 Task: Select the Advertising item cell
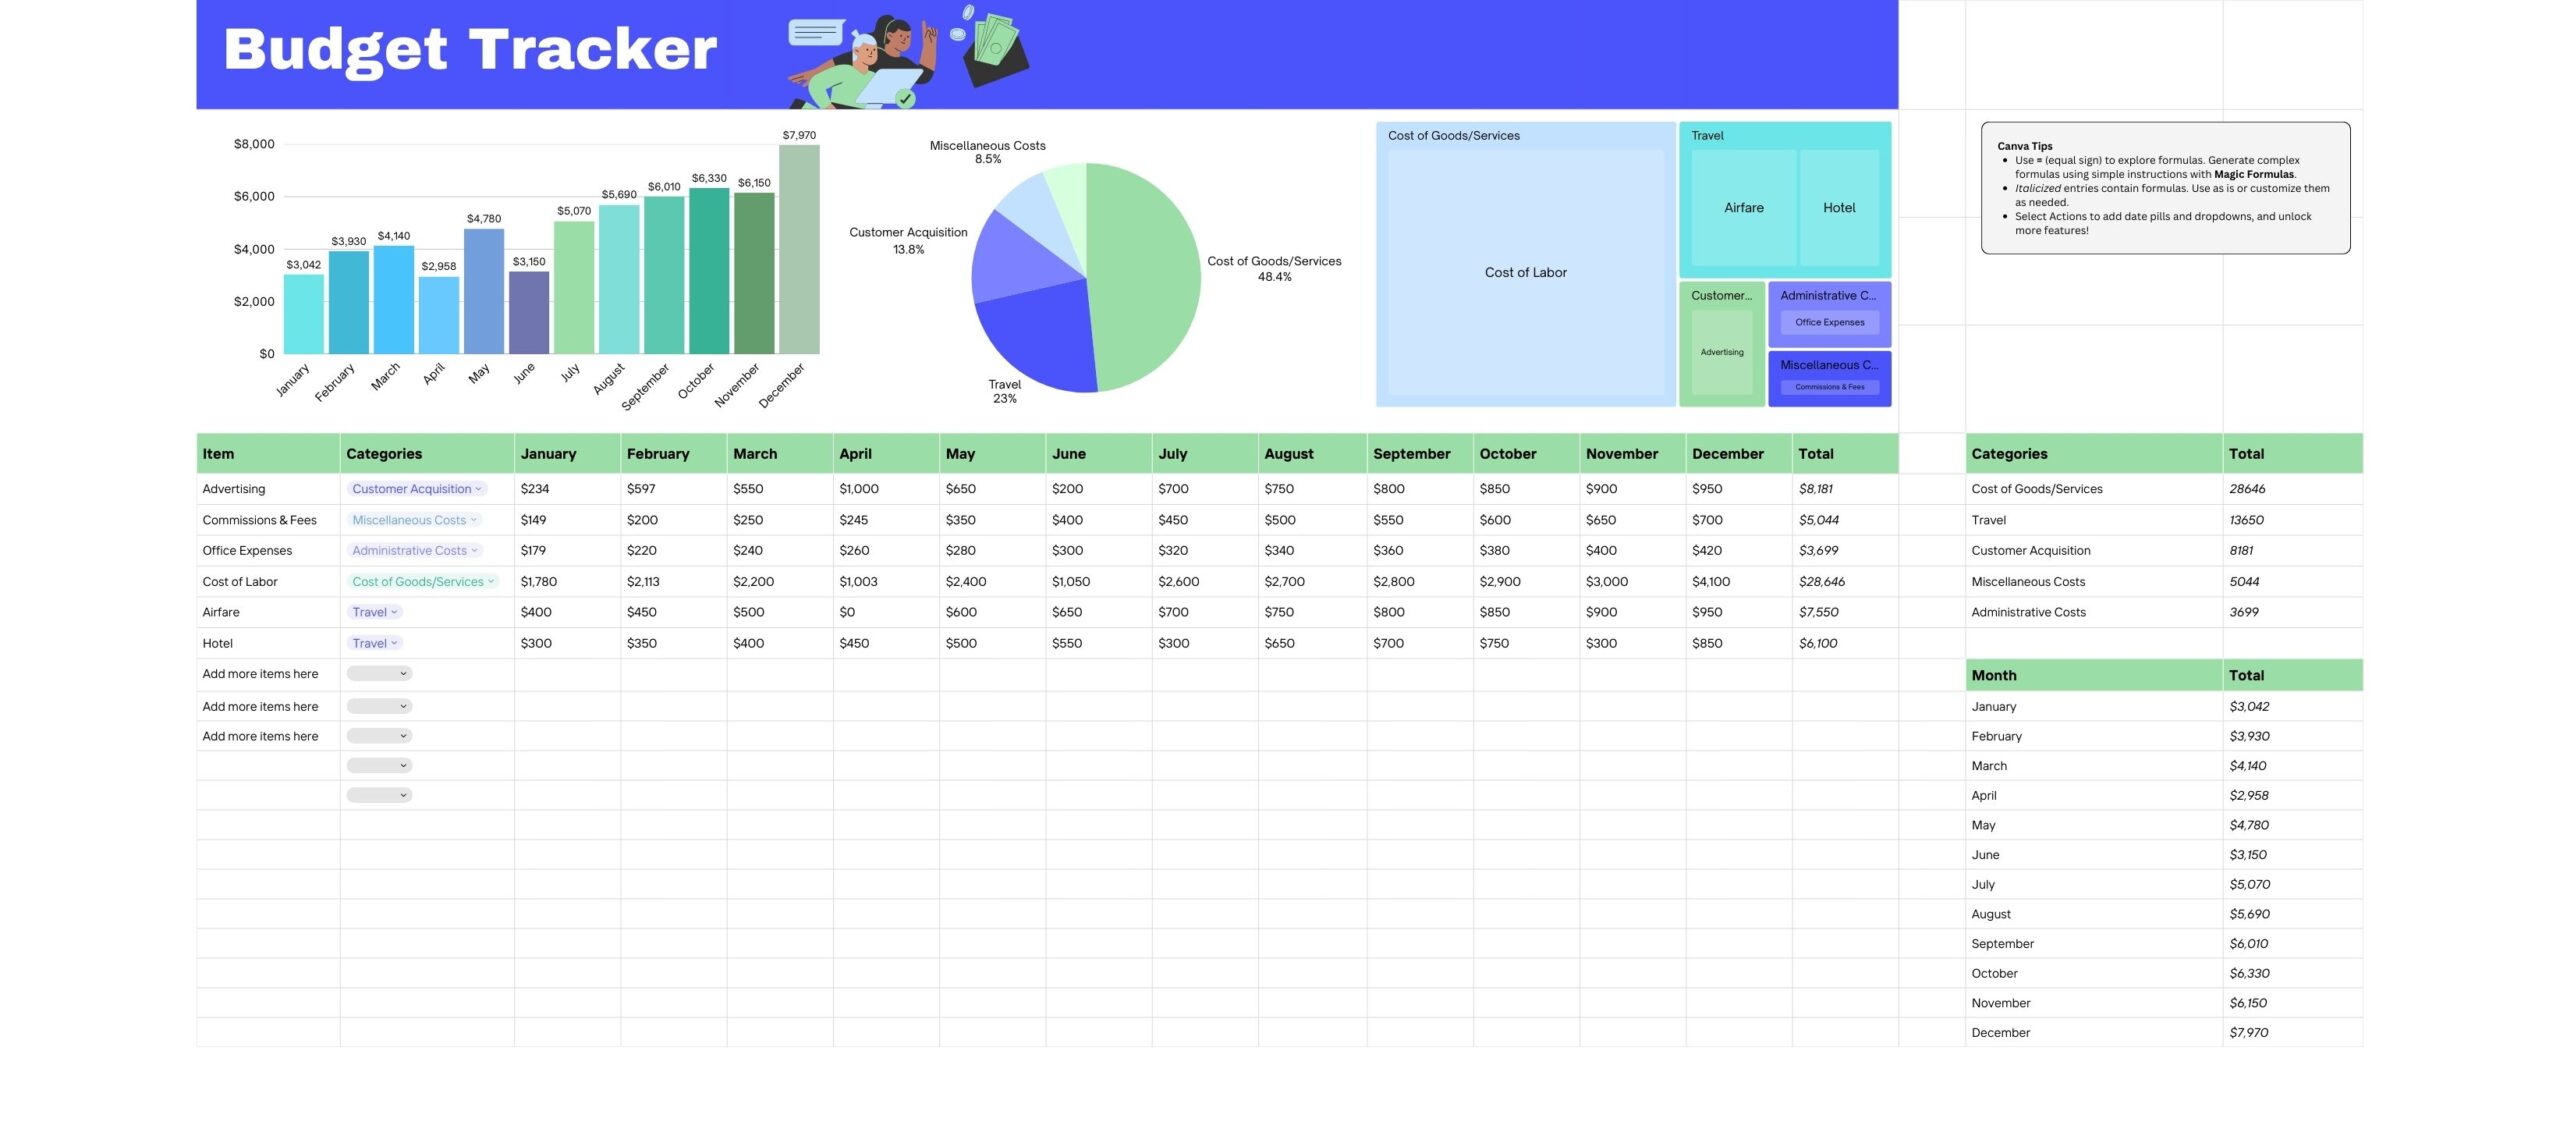(x=233, y=488)
